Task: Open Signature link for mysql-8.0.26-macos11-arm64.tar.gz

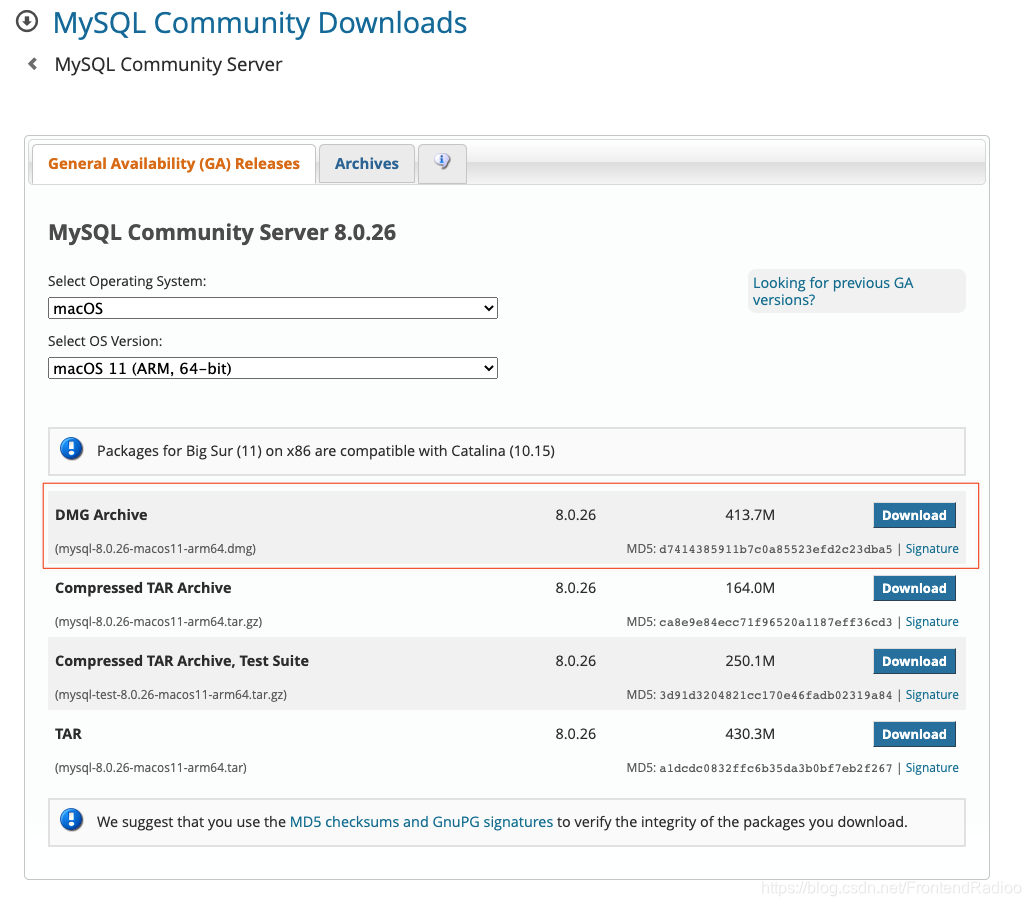Action: [x=932, y=621]
